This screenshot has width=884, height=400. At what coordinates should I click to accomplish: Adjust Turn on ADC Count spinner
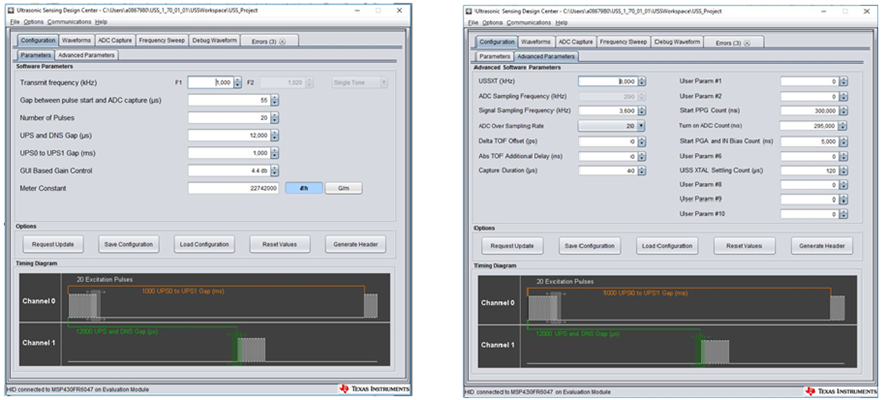click(843, 126)
